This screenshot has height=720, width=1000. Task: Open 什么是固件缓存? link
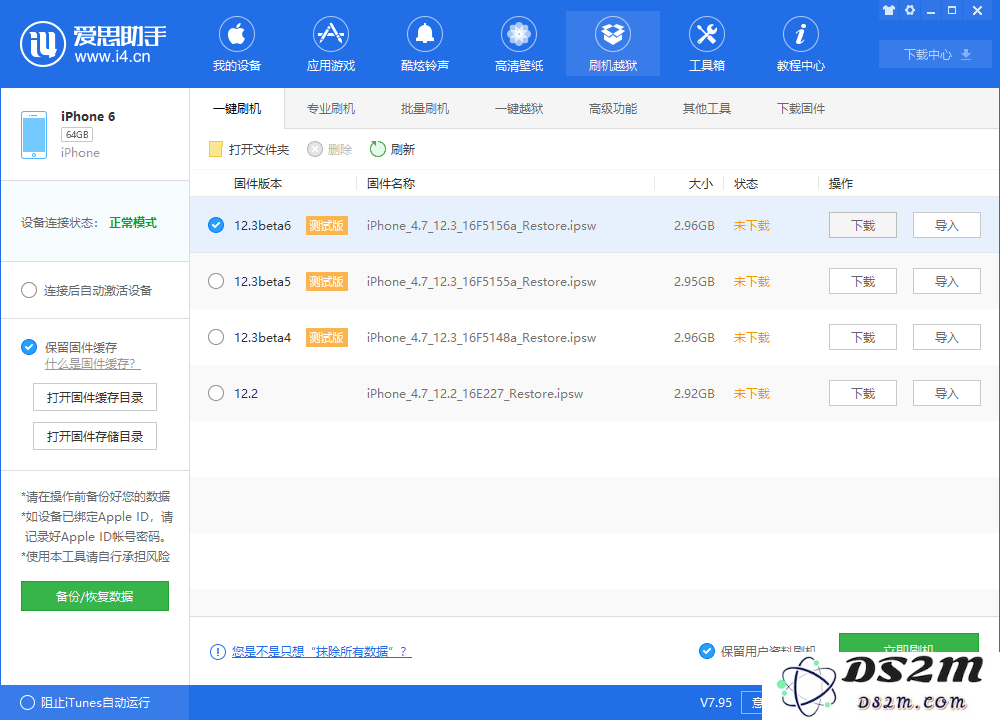(92, 364)
